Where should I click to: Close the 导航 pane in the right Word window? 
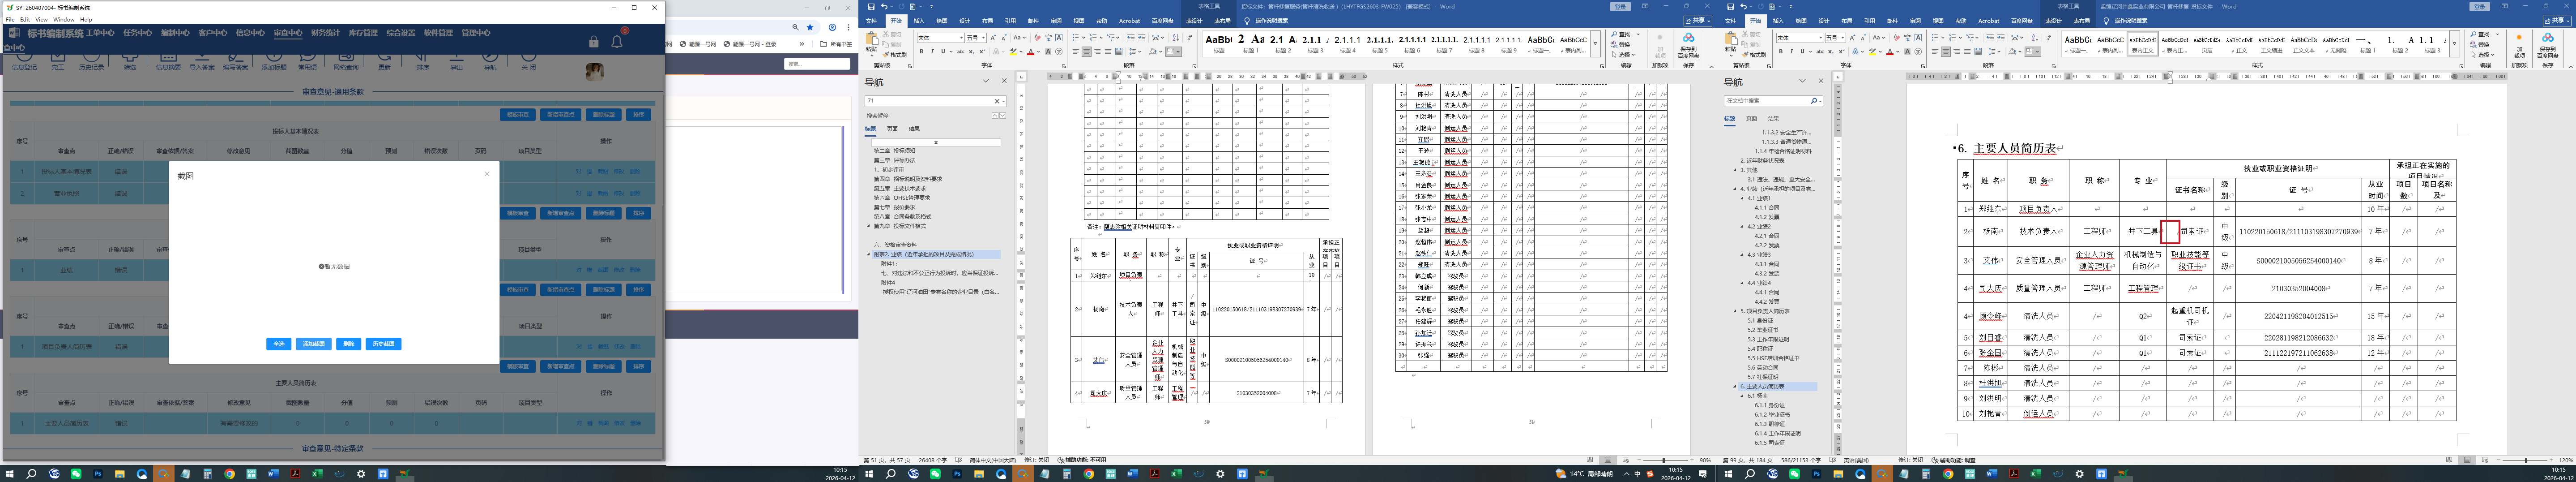pos(1821,81)
